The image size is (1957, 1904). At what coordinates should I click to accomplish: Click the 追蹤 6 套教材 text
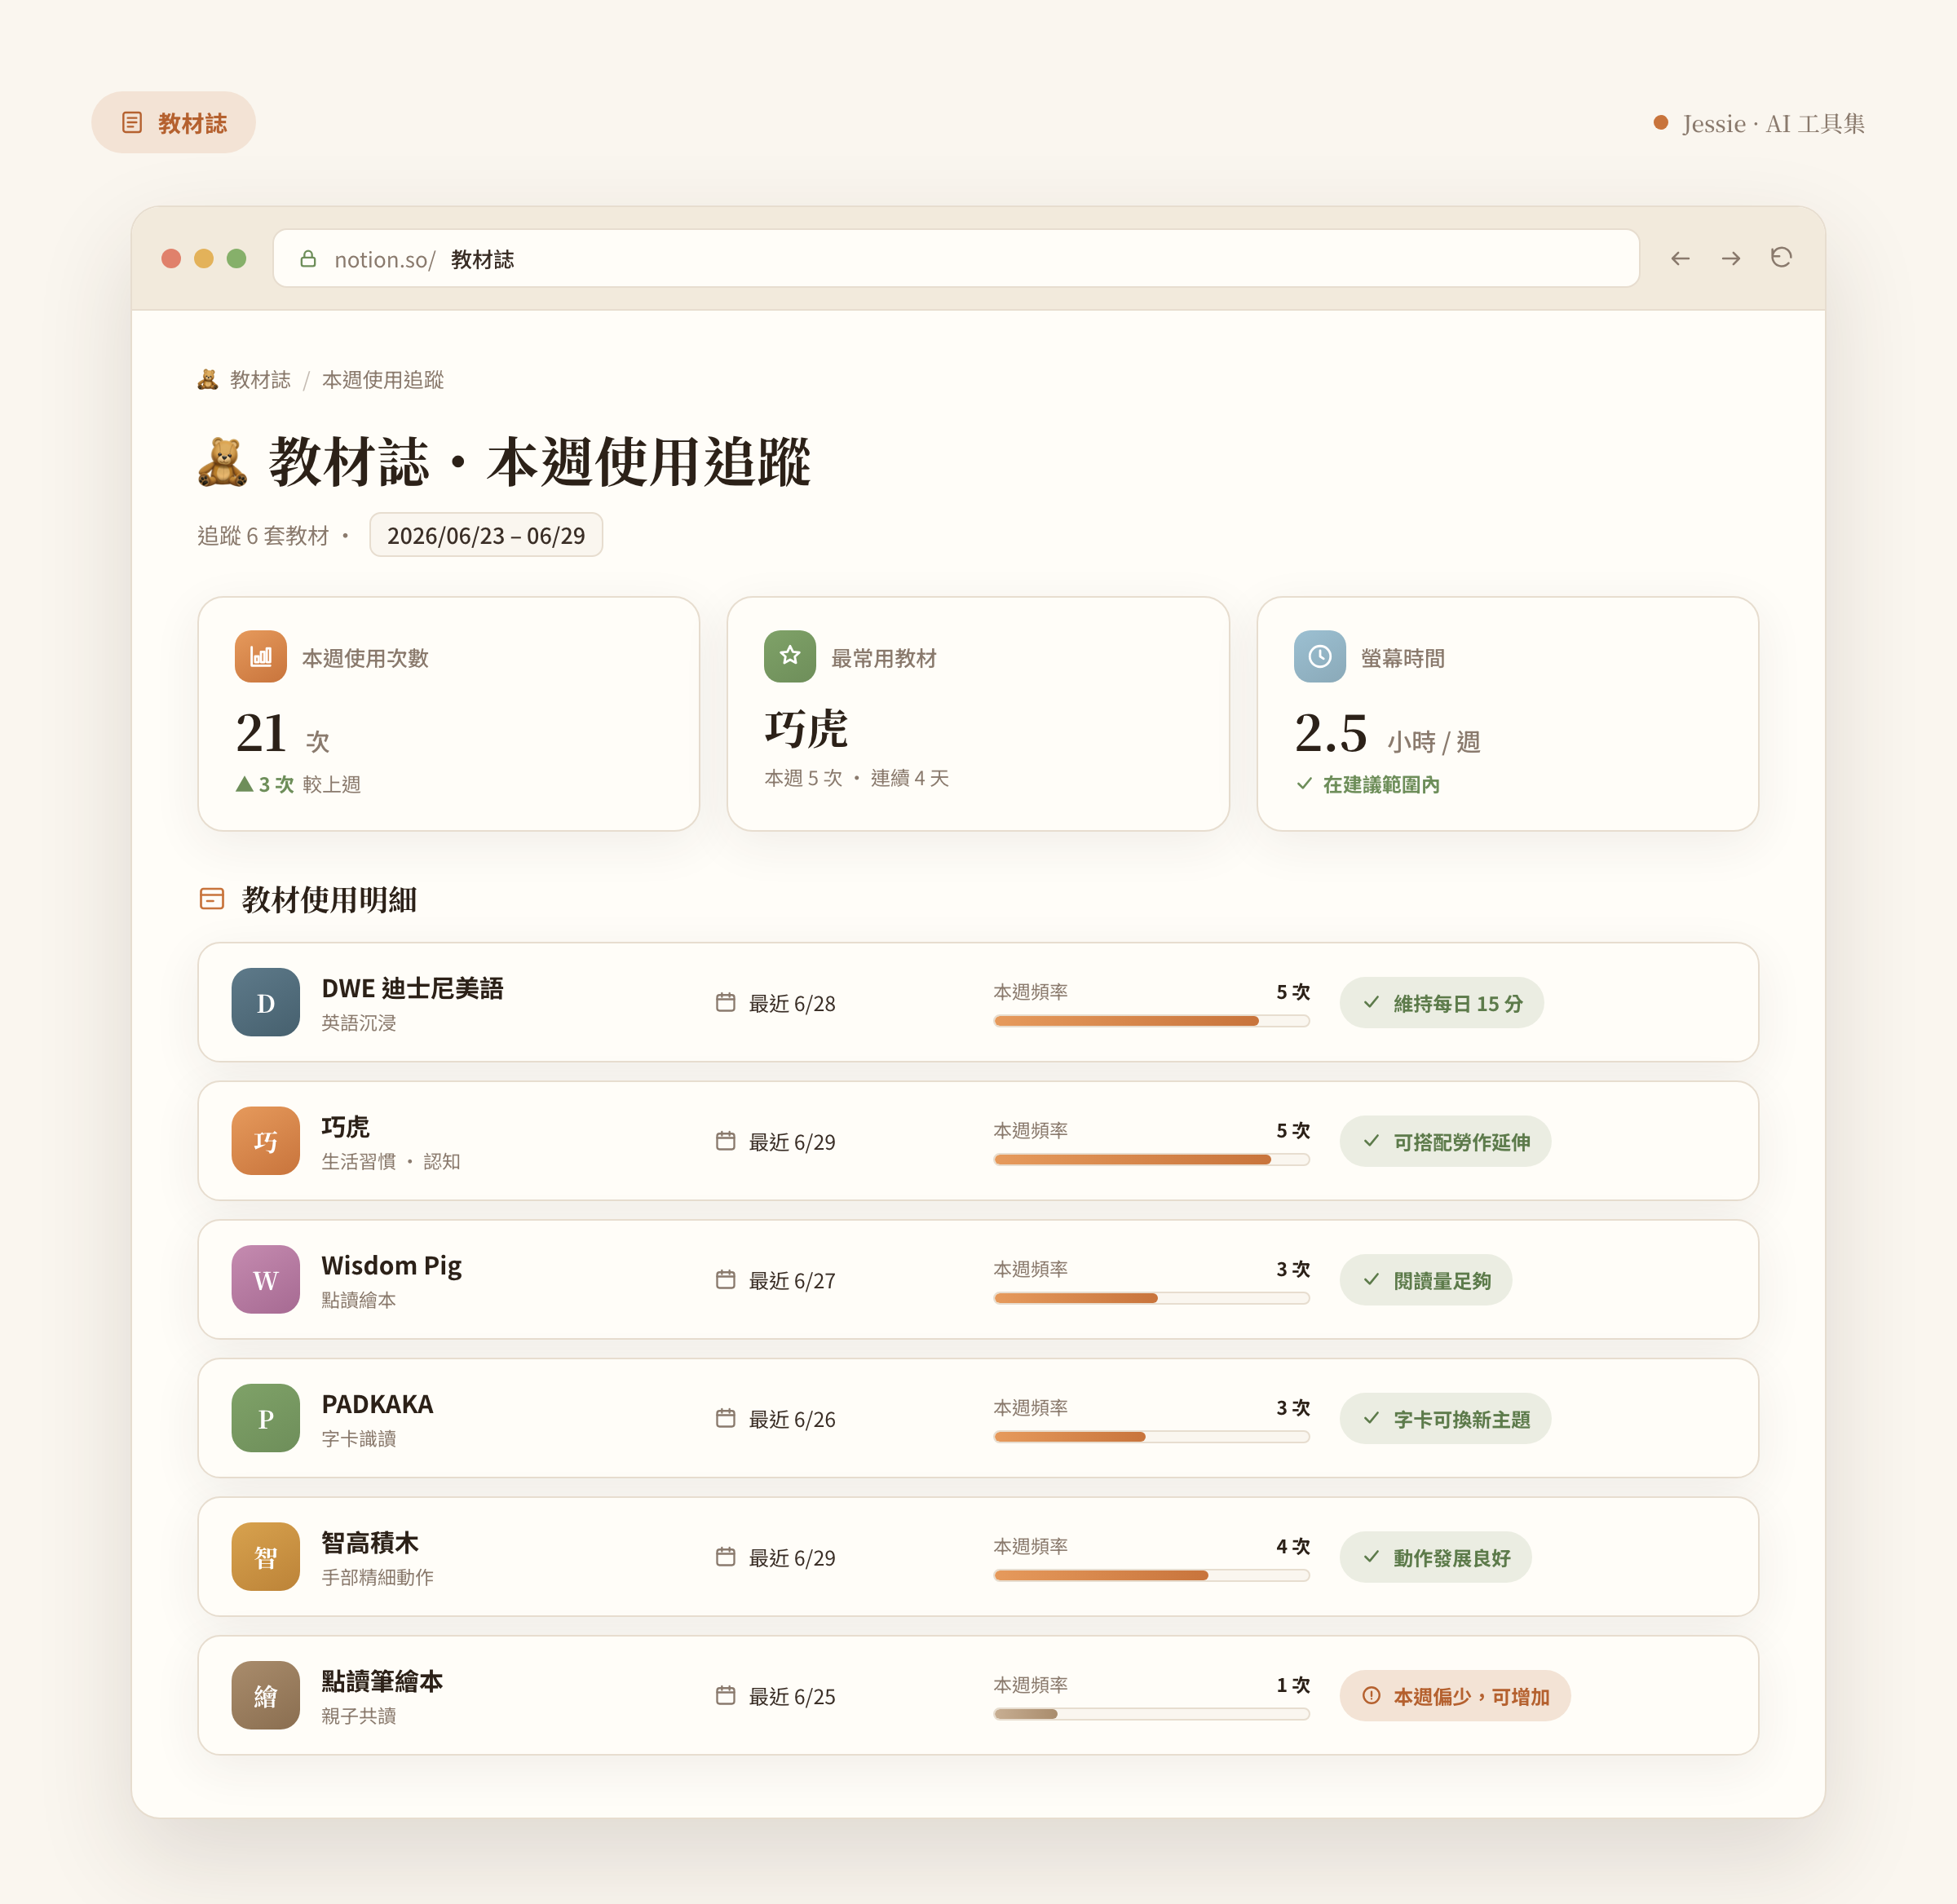click(x=263, y=536)
